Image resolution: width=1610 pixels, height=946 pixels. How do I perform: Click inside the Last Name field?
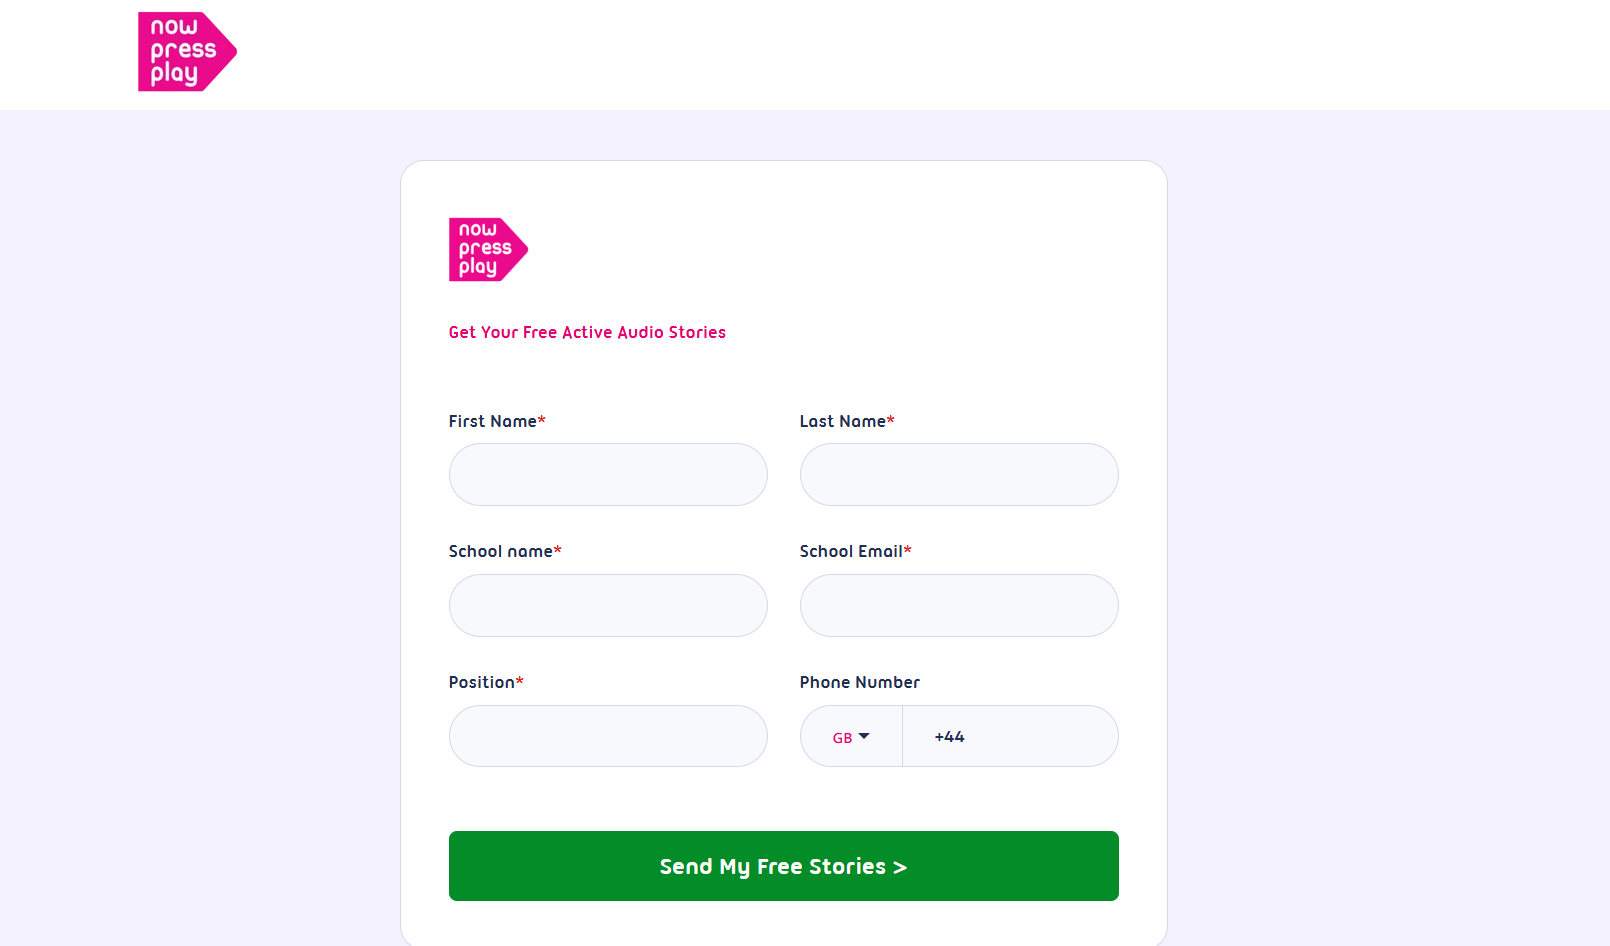(x=958, y=474)
